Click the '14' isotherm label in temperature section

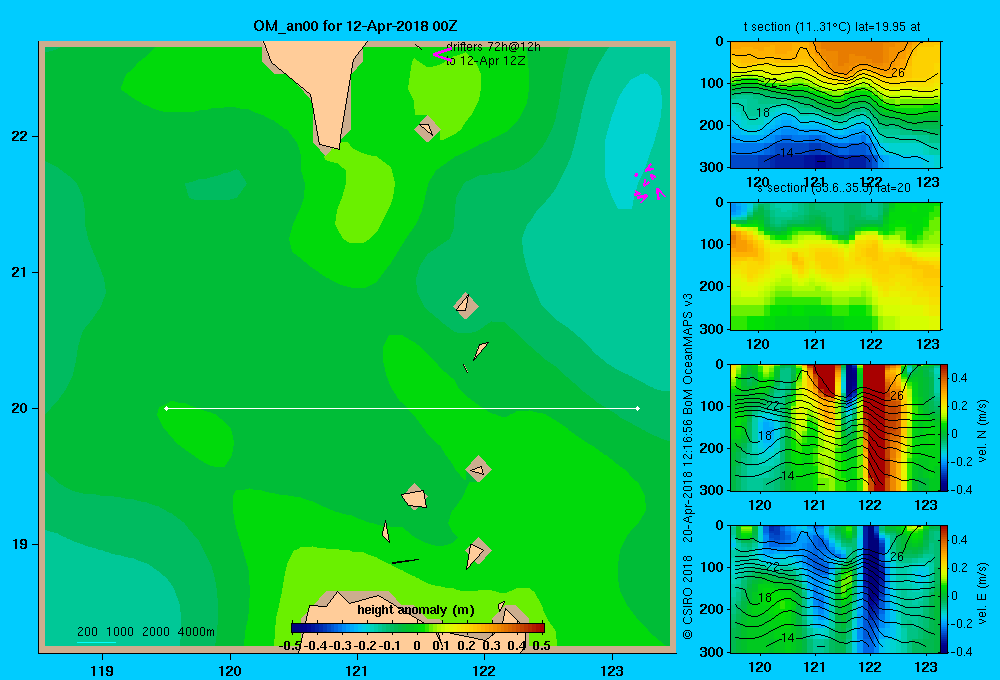[786, 153]
